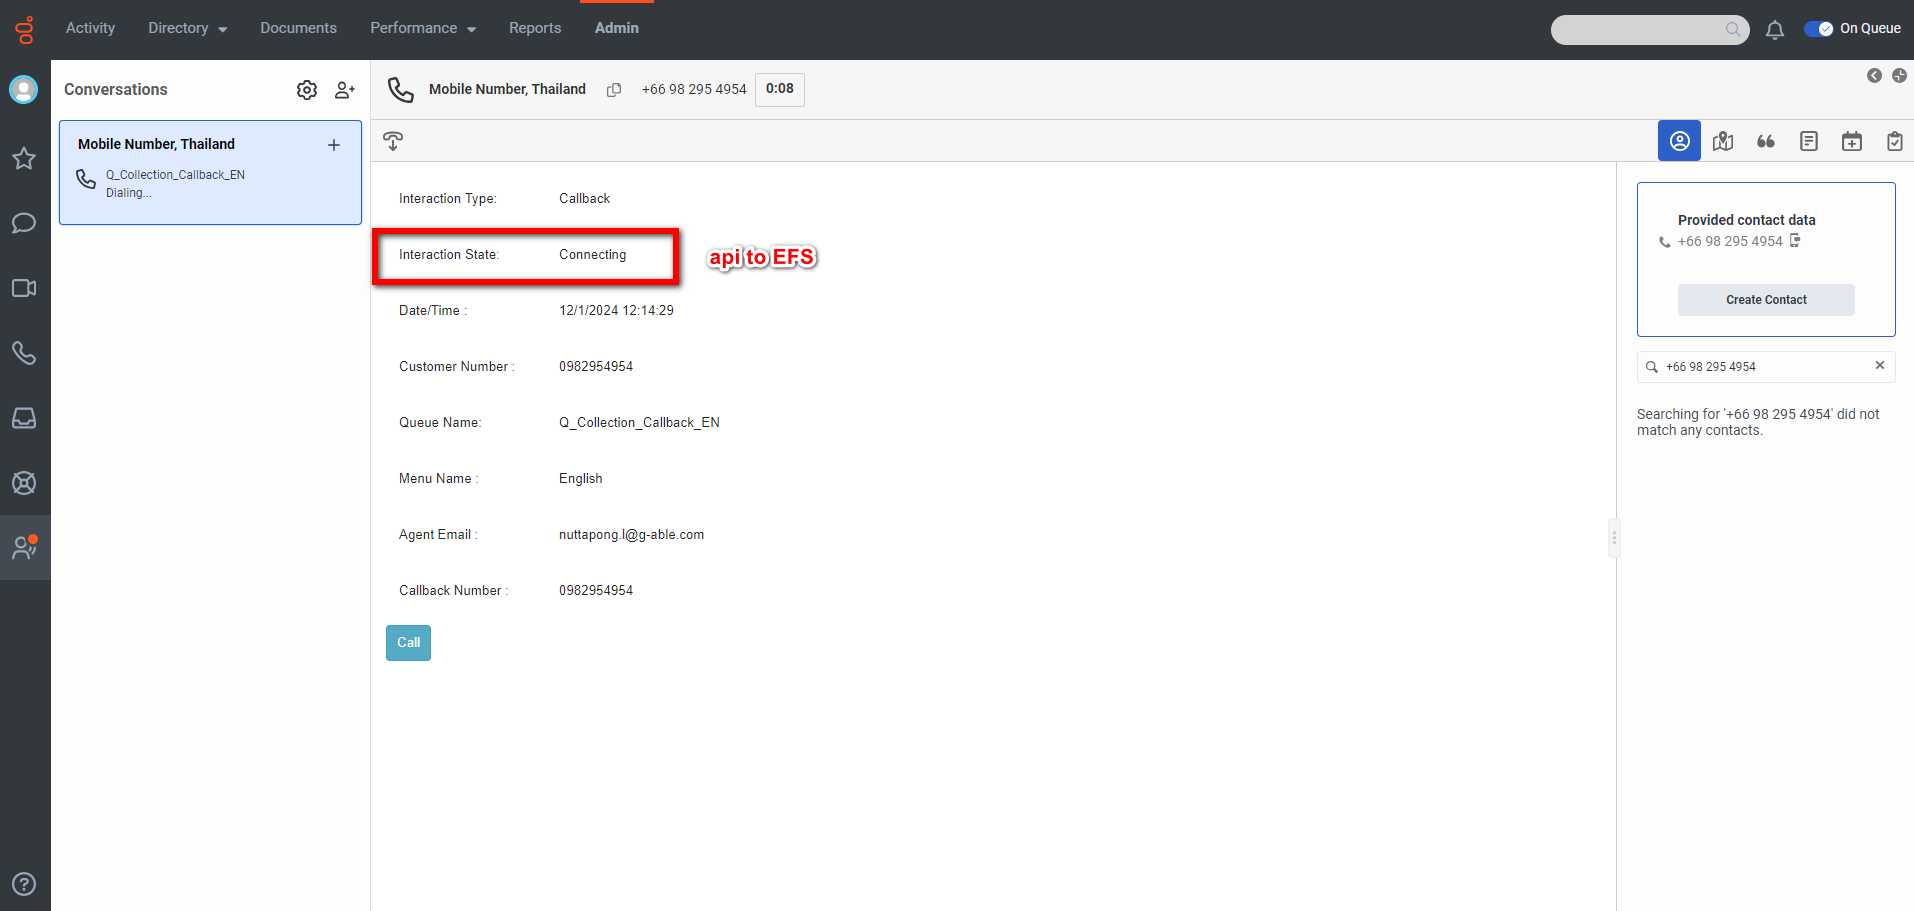Open the schedule callback calendar panel
This screenshot has width=1914, height=911.
click(x=1851, y=140)
